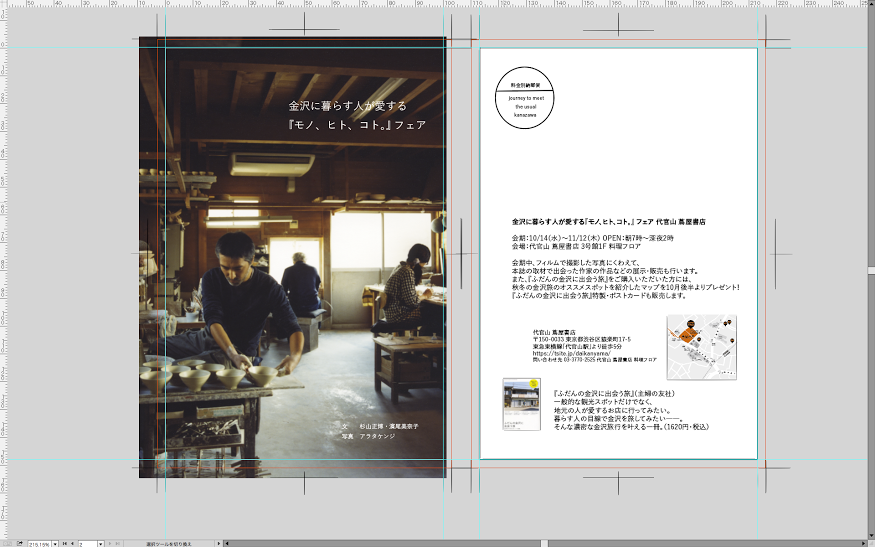Viewport: 875px width, 547px height.
Task: Select the book cover thumbnail
Action: [x=522, y=404]
